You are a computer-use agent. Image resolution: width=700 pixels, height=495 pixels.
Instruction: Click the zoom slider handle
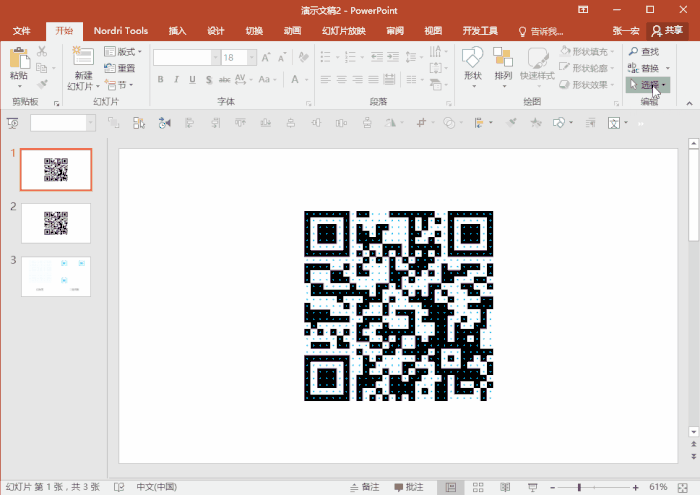click(579, 487)
